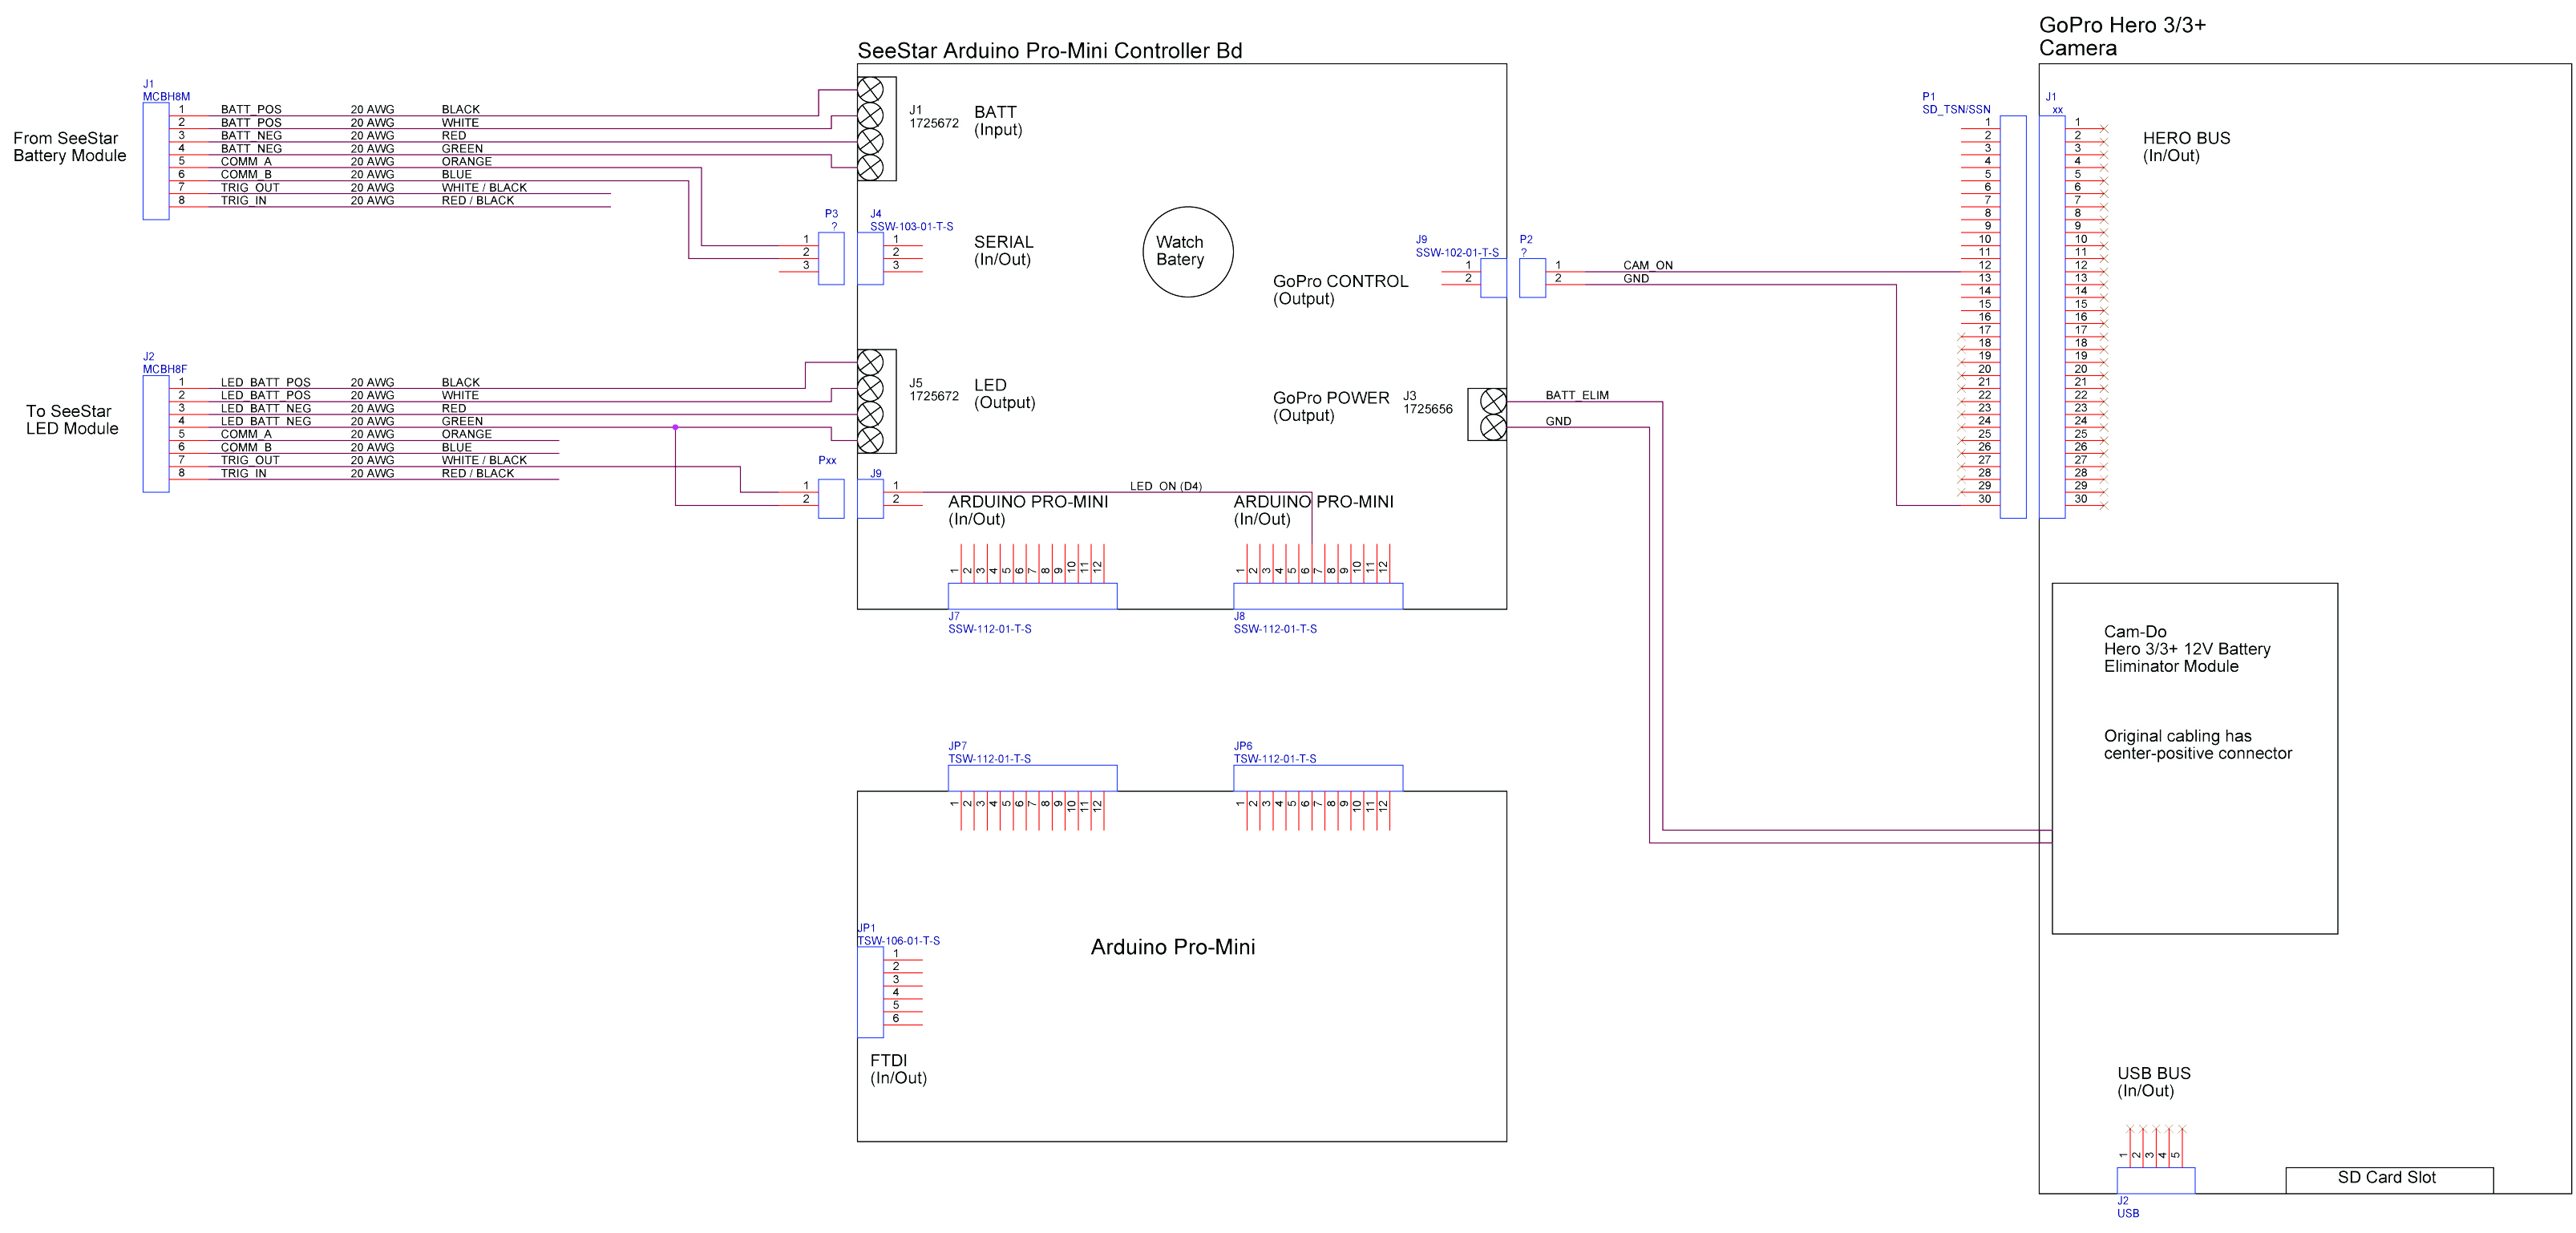The height and width of the screenshot is (1233, 2576).
Task: Click the 'HERO BUS (In/Out)' label
Action: coord(2186,147)
